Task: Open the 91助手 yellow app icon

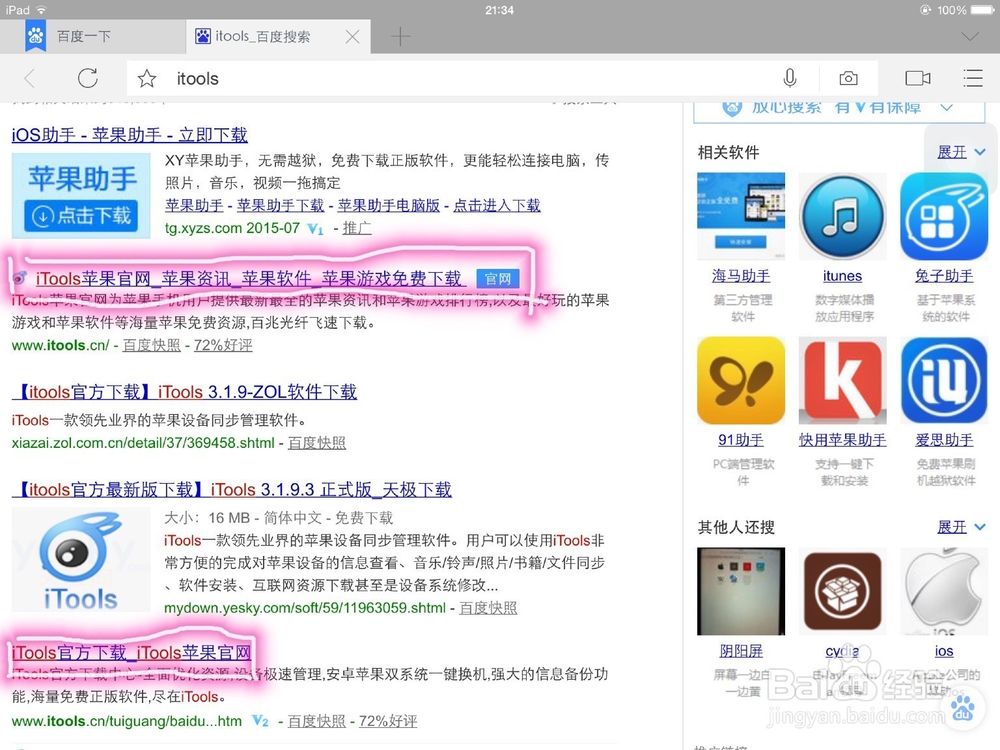Action: 741,381
